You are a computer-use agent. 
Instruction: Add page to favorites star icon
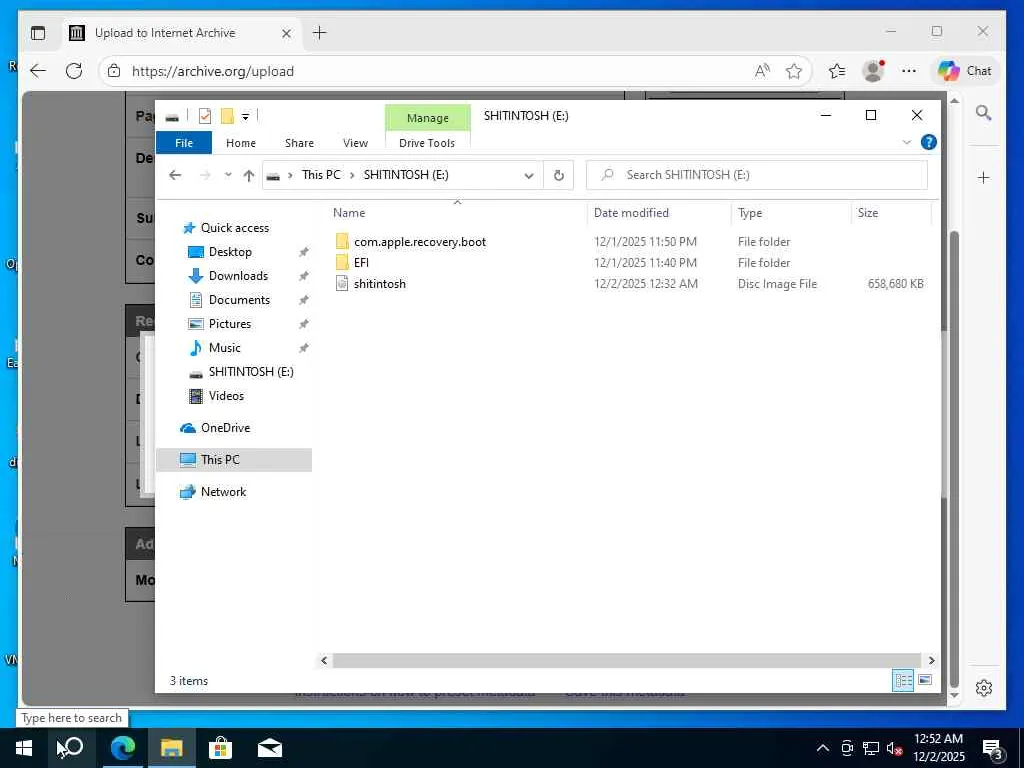(x=793, y=71)
